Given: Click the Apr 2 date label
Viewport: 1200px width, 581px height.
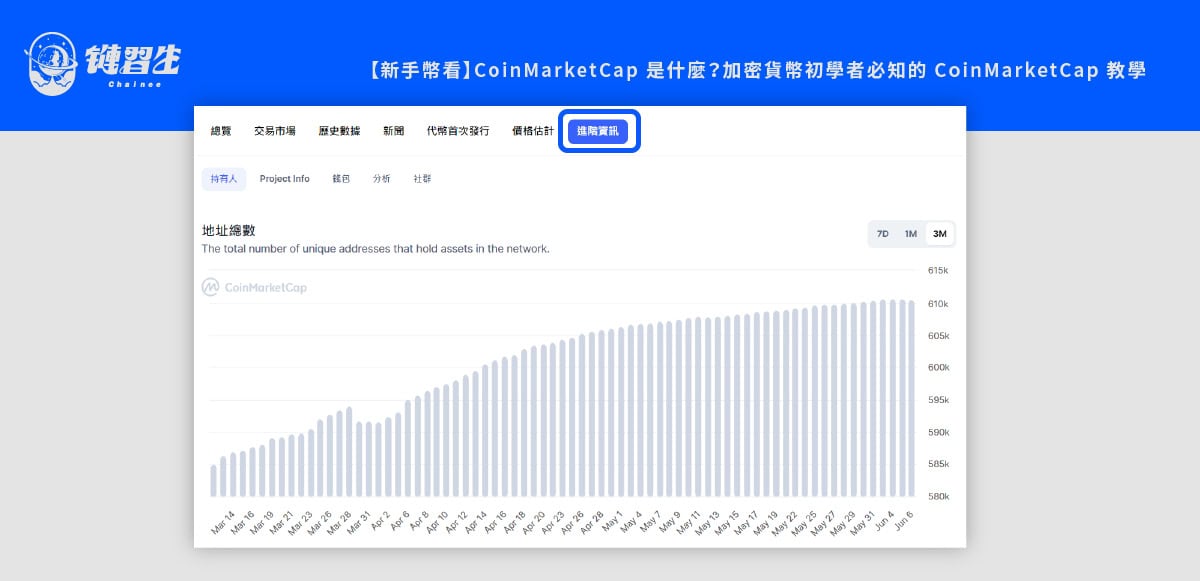Looking at the screenshot, I should click(x=381, y=520).
